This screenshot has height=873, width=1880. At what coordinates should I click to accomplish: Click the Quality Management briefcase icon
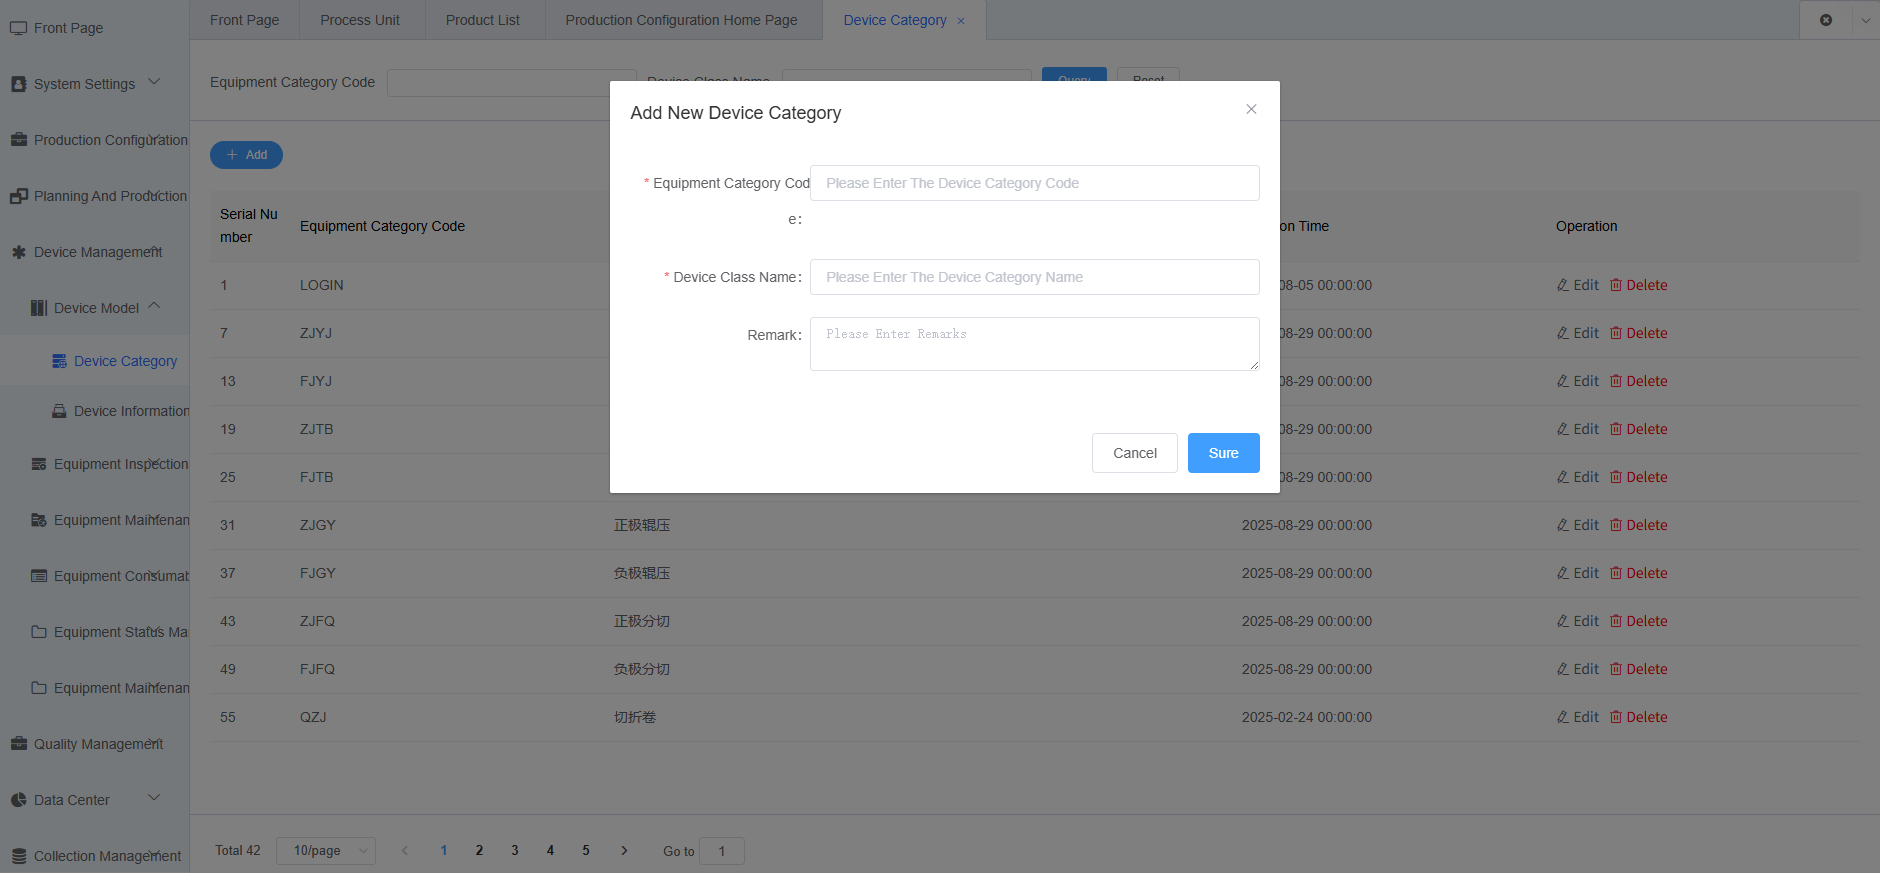pos(18,744)
